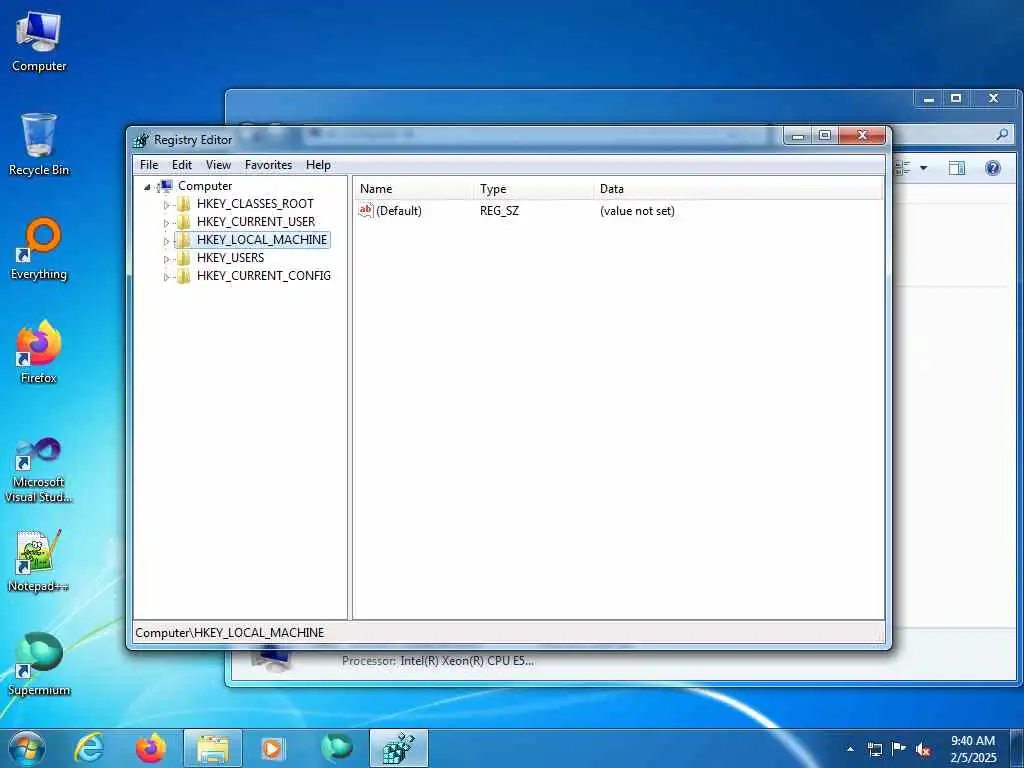1024x768 pixels.
Task: Open the view options dropdown in background window
Action: [923, 168]
